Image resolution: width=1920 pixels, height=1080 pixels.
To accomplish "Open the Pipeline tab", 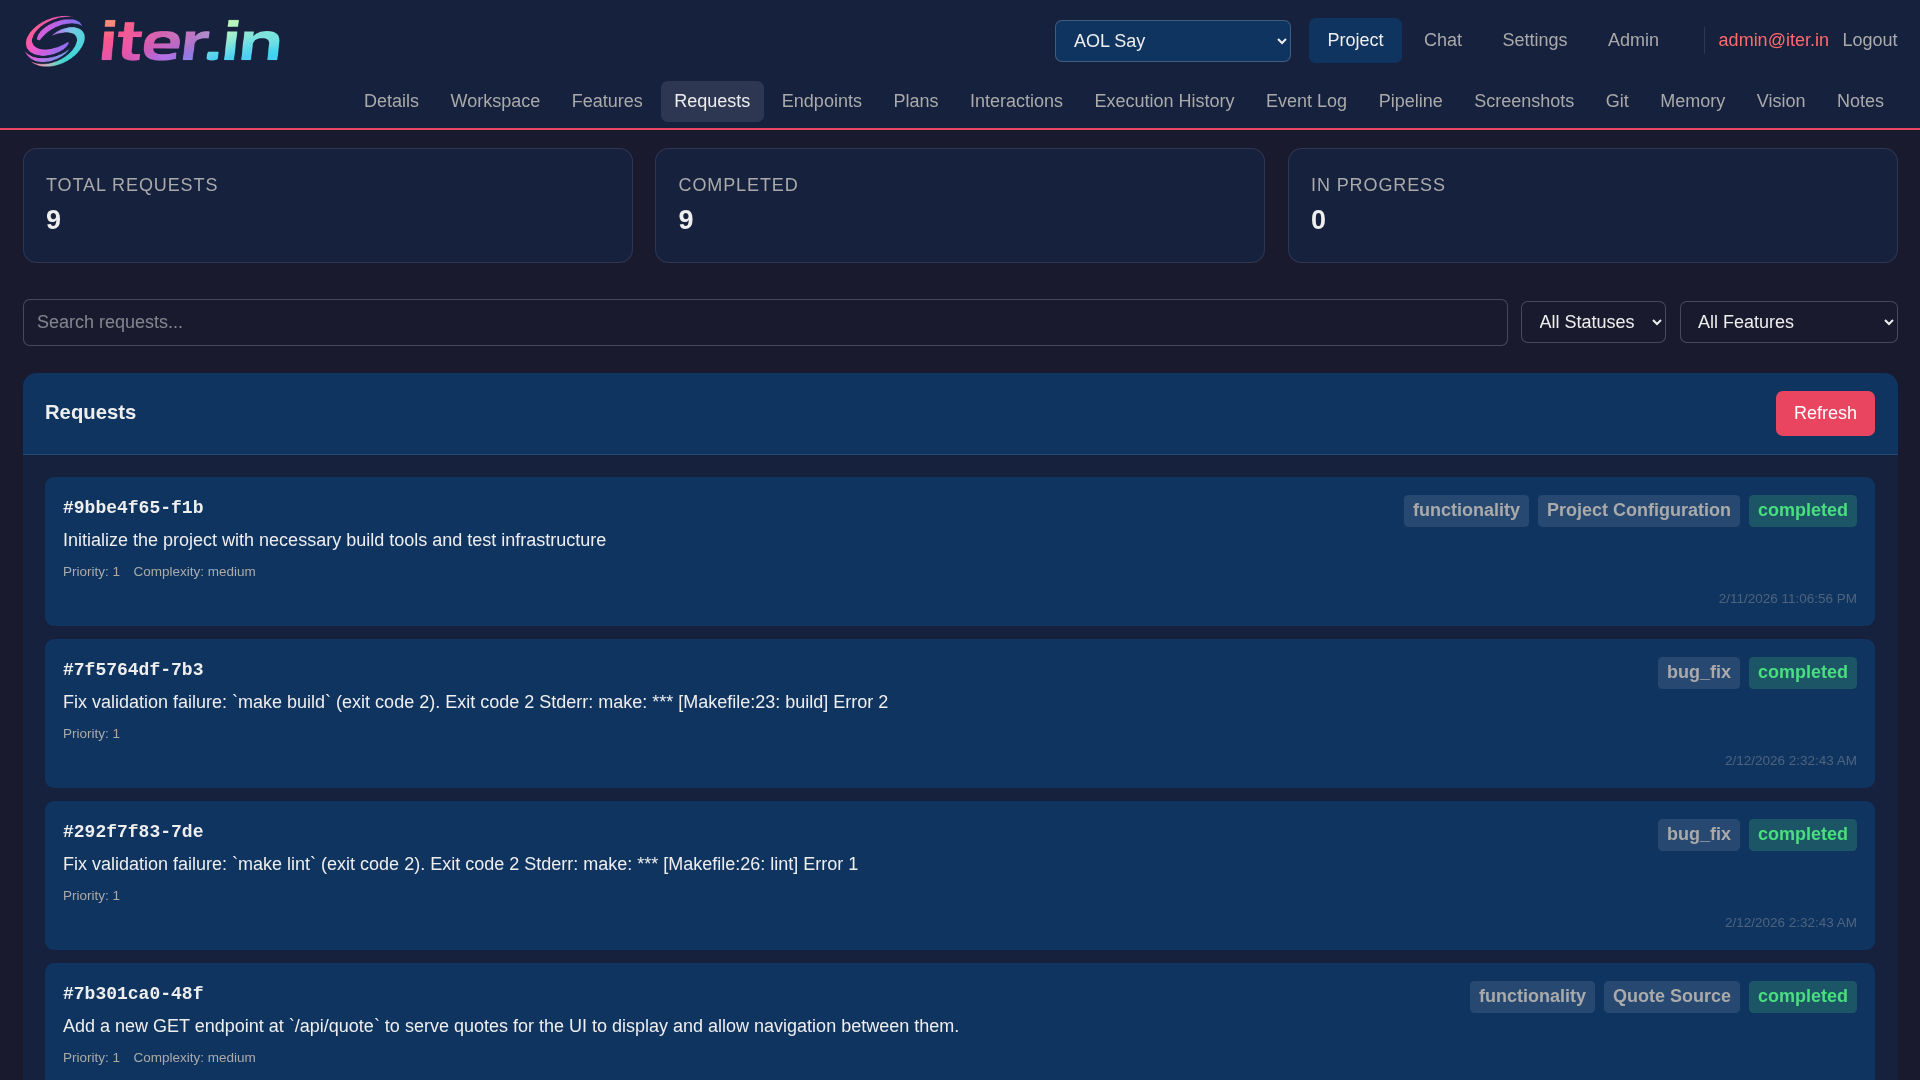I will pyautogui.click(x=1409, y=101).
